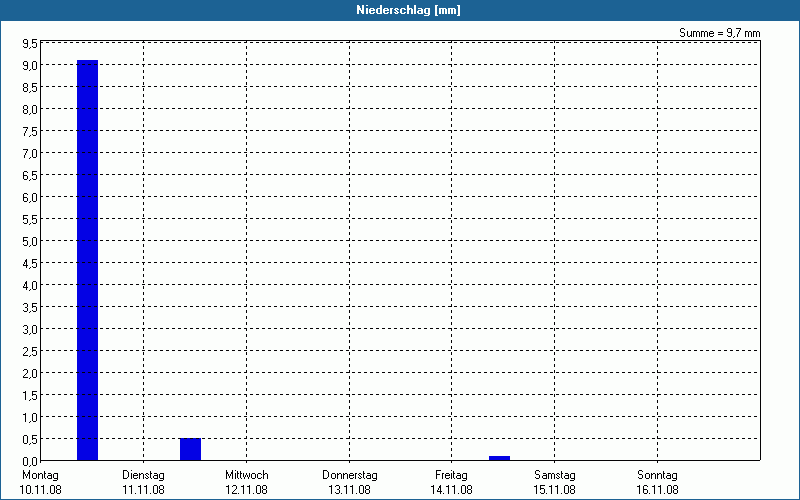Select the Samstag axis label

[x=555, y=475]
